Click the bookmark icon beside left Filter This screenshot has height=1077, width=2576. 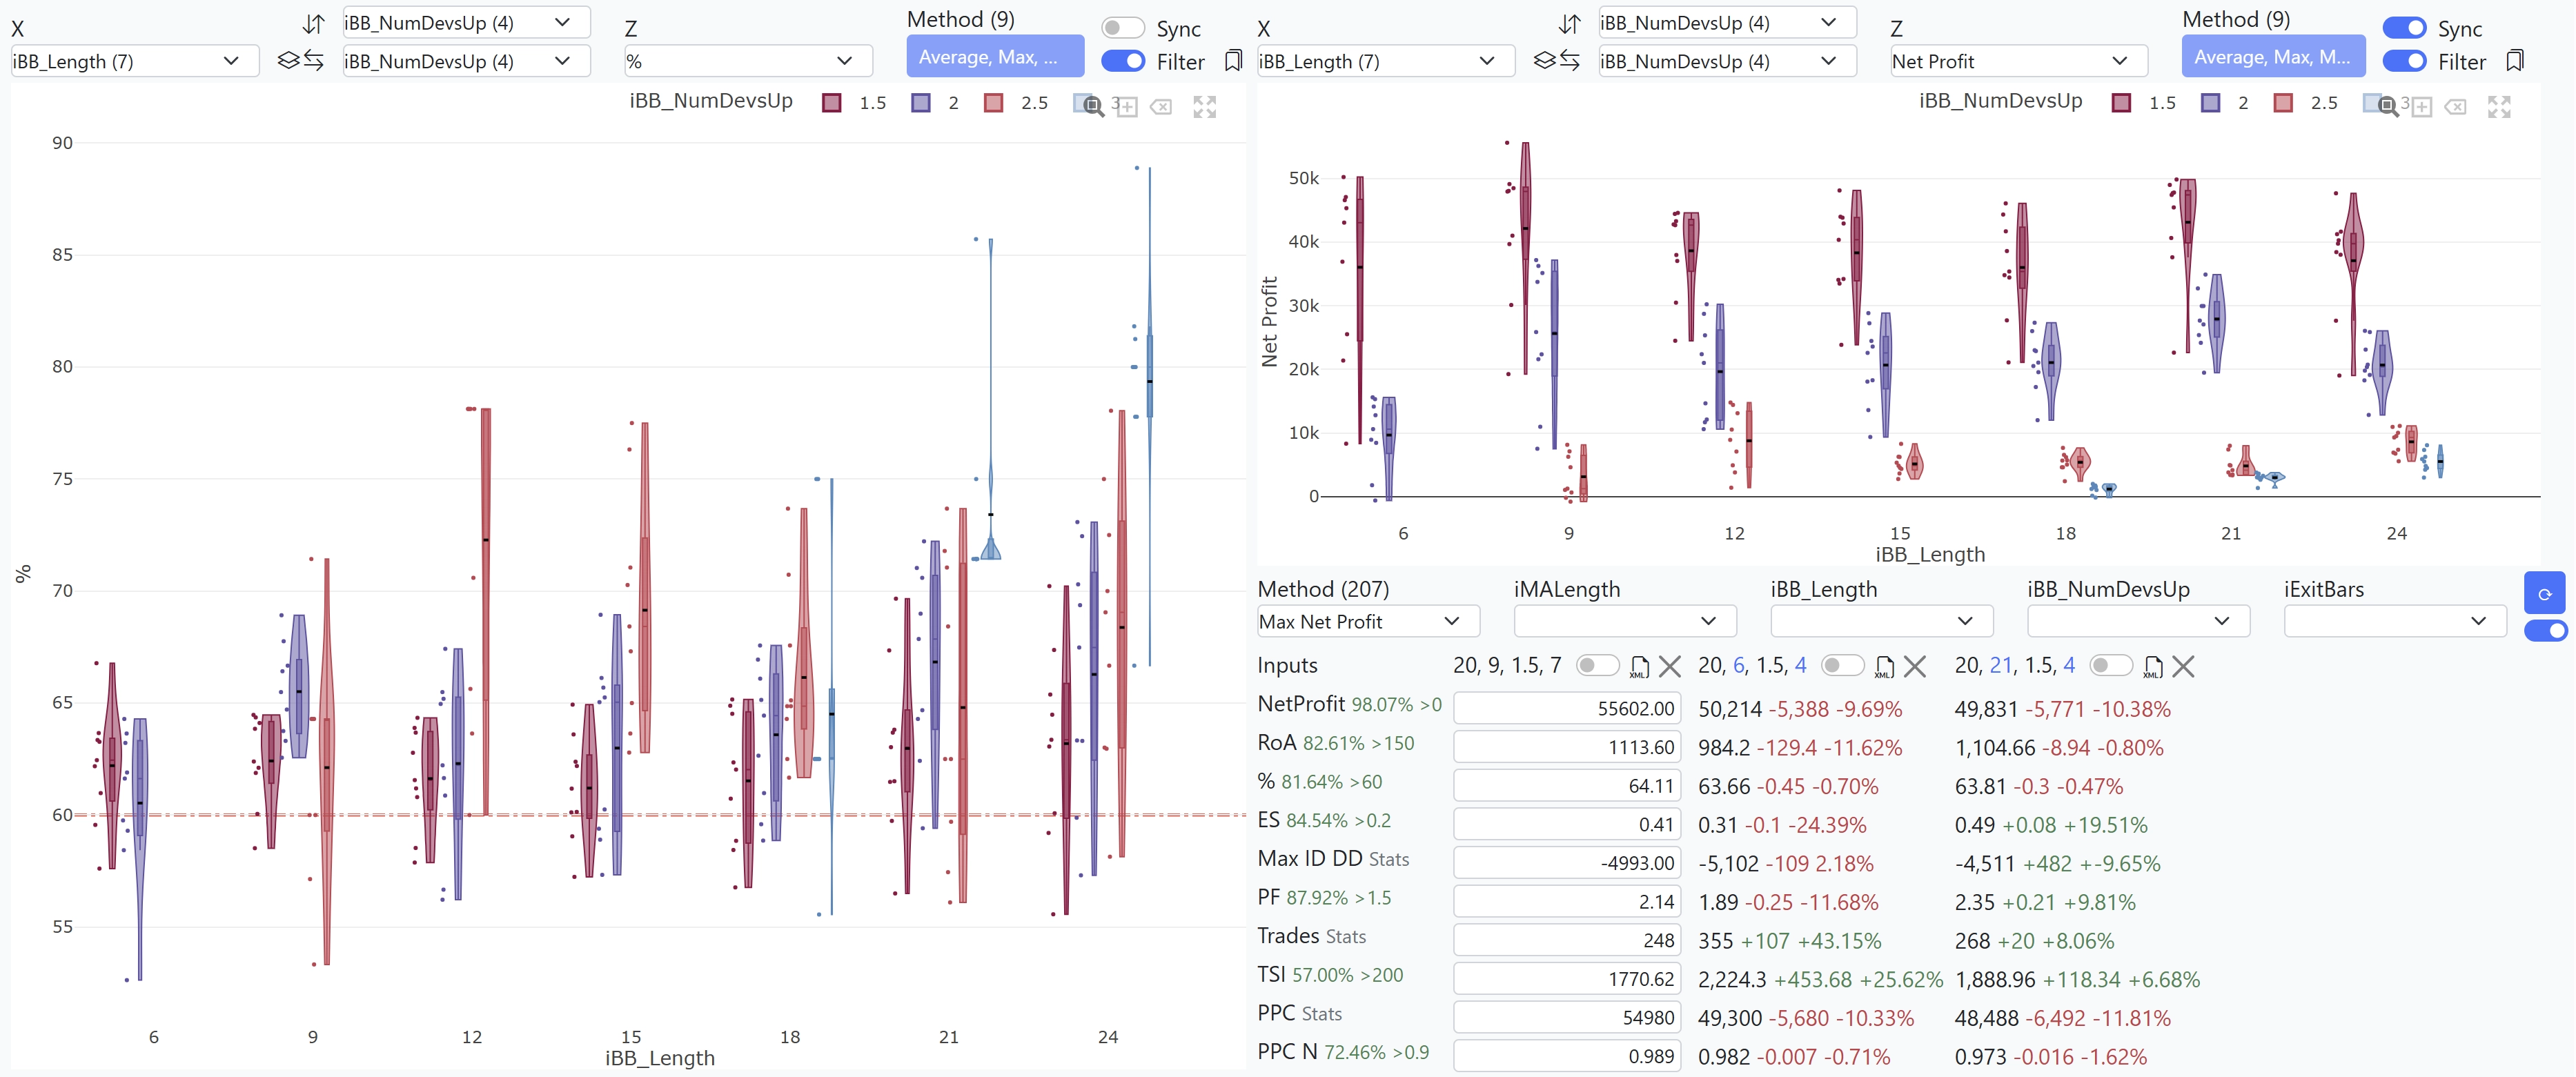1233,61
